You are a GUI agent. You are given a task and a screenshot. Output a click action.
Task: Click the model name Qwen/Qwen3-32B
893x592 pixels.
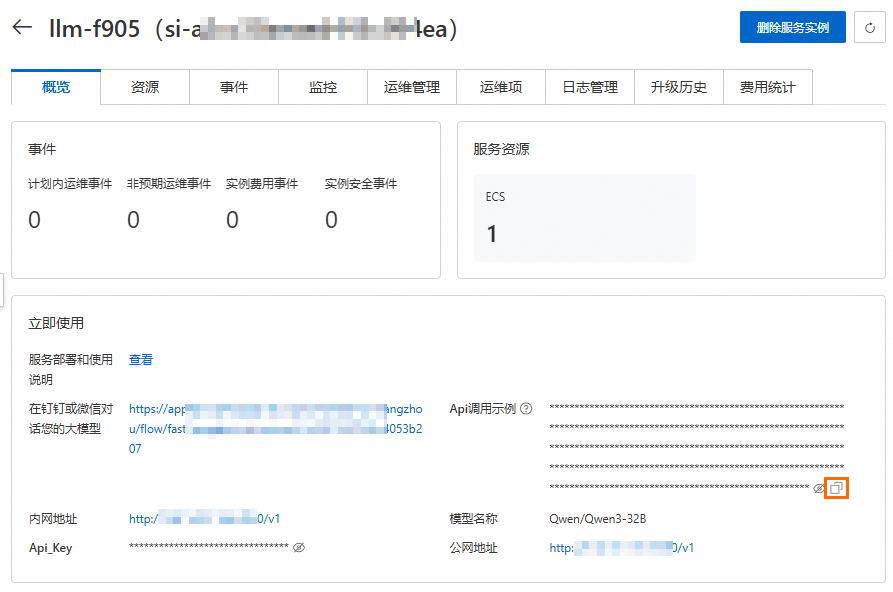click(597, 518)
